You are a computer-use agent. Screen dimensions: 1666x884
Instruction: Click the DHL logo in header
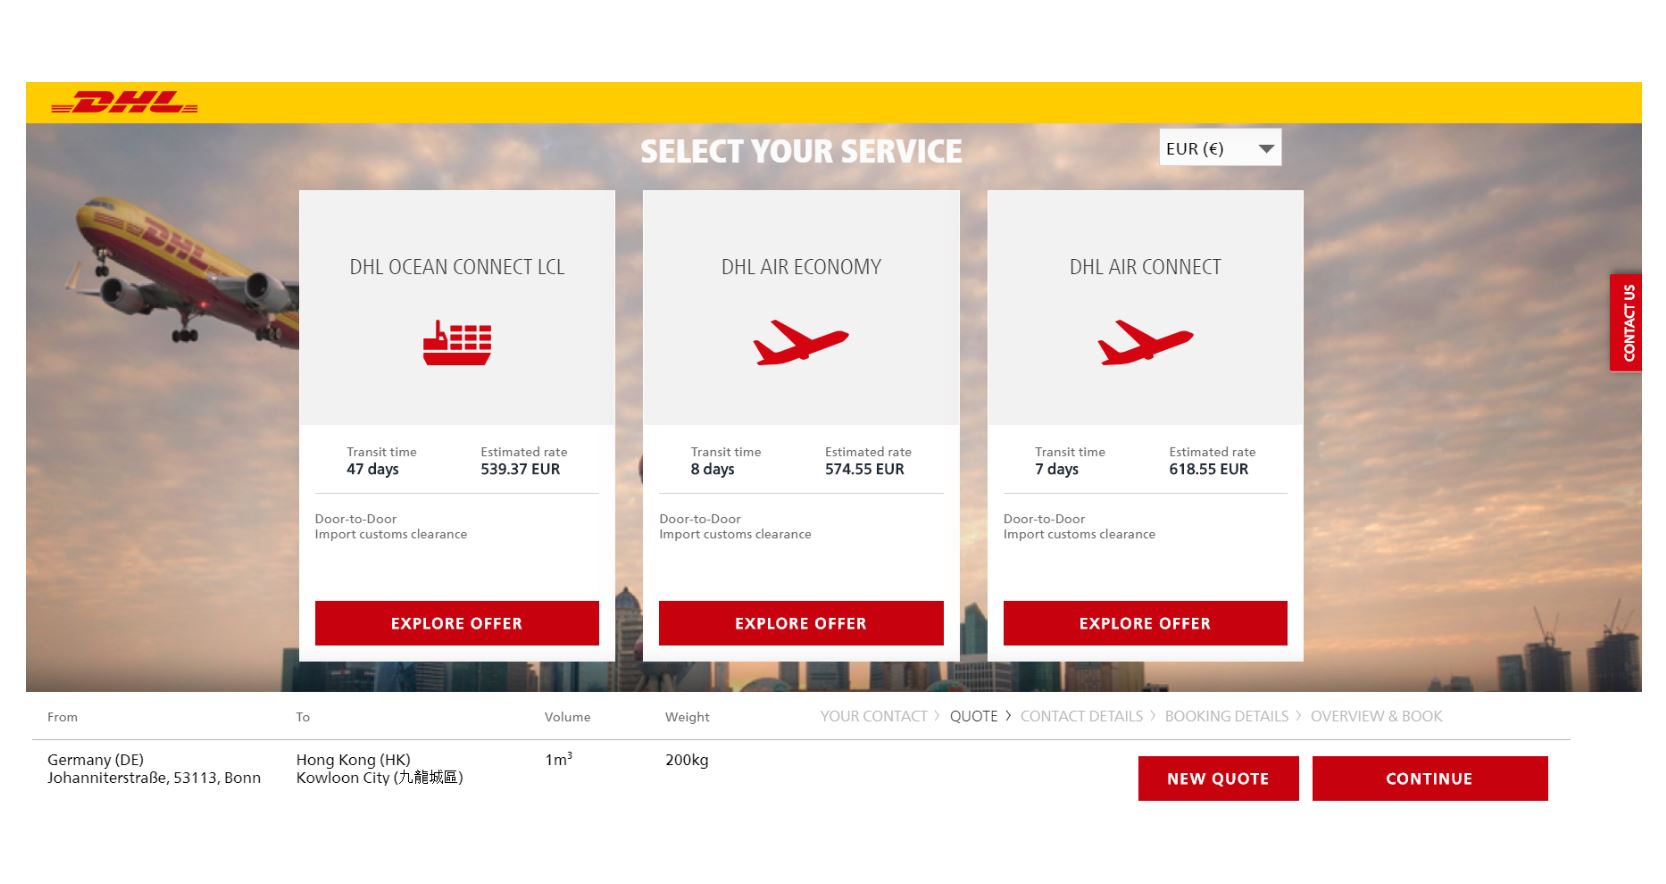124,102
